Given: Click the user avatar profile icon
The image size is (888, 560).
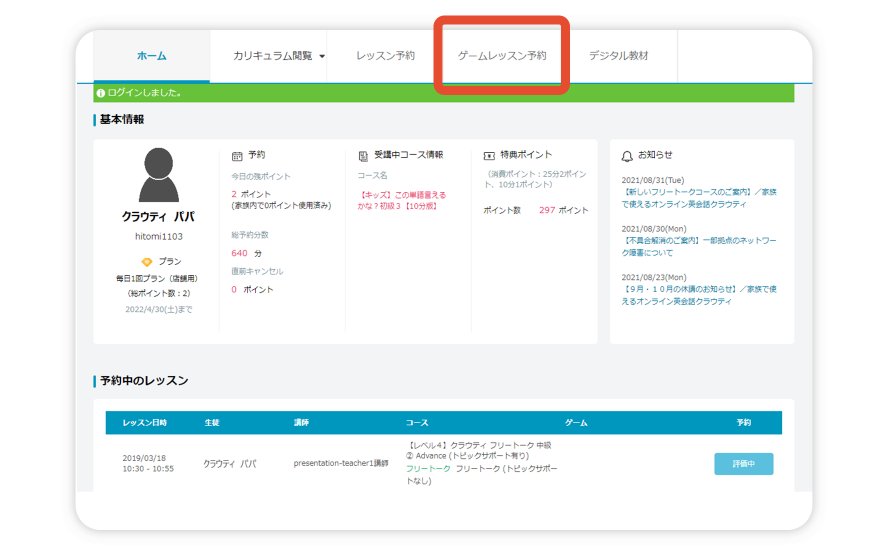Looking at the screenshot, I should tap(158, 175).
